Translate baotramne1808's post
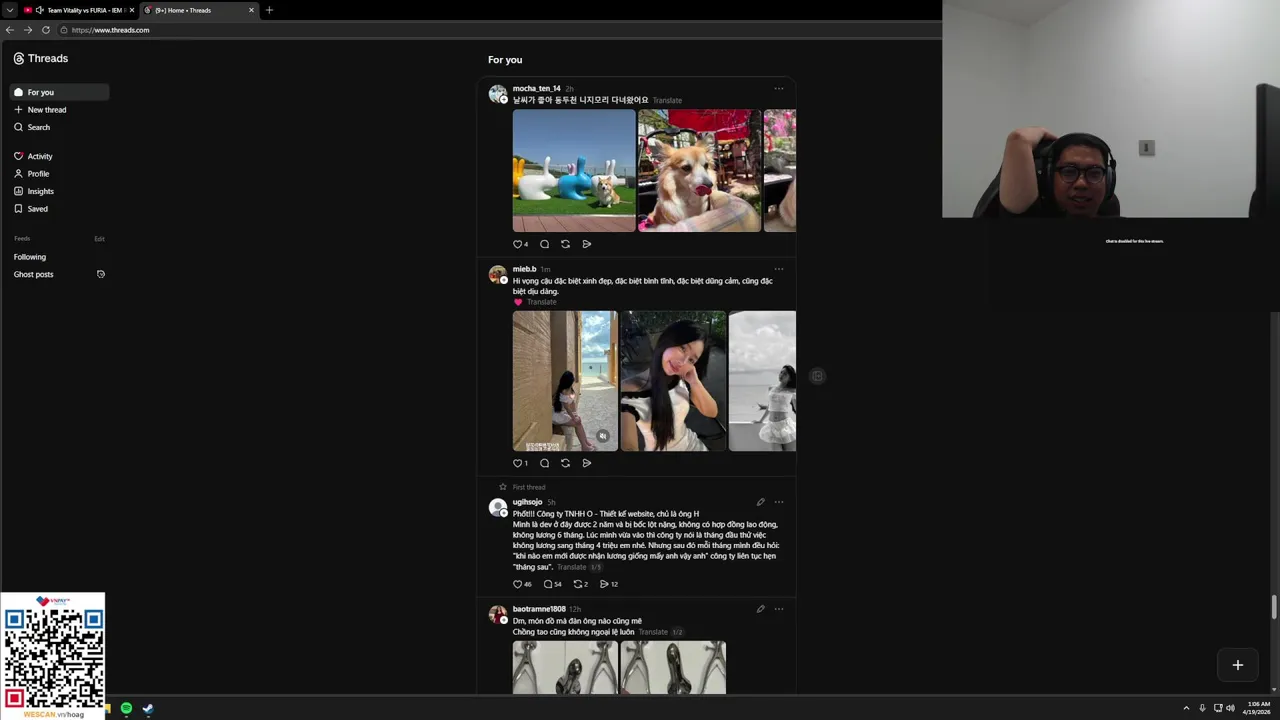The height and width of the screenshot is (720, 1280). [653, 632]
